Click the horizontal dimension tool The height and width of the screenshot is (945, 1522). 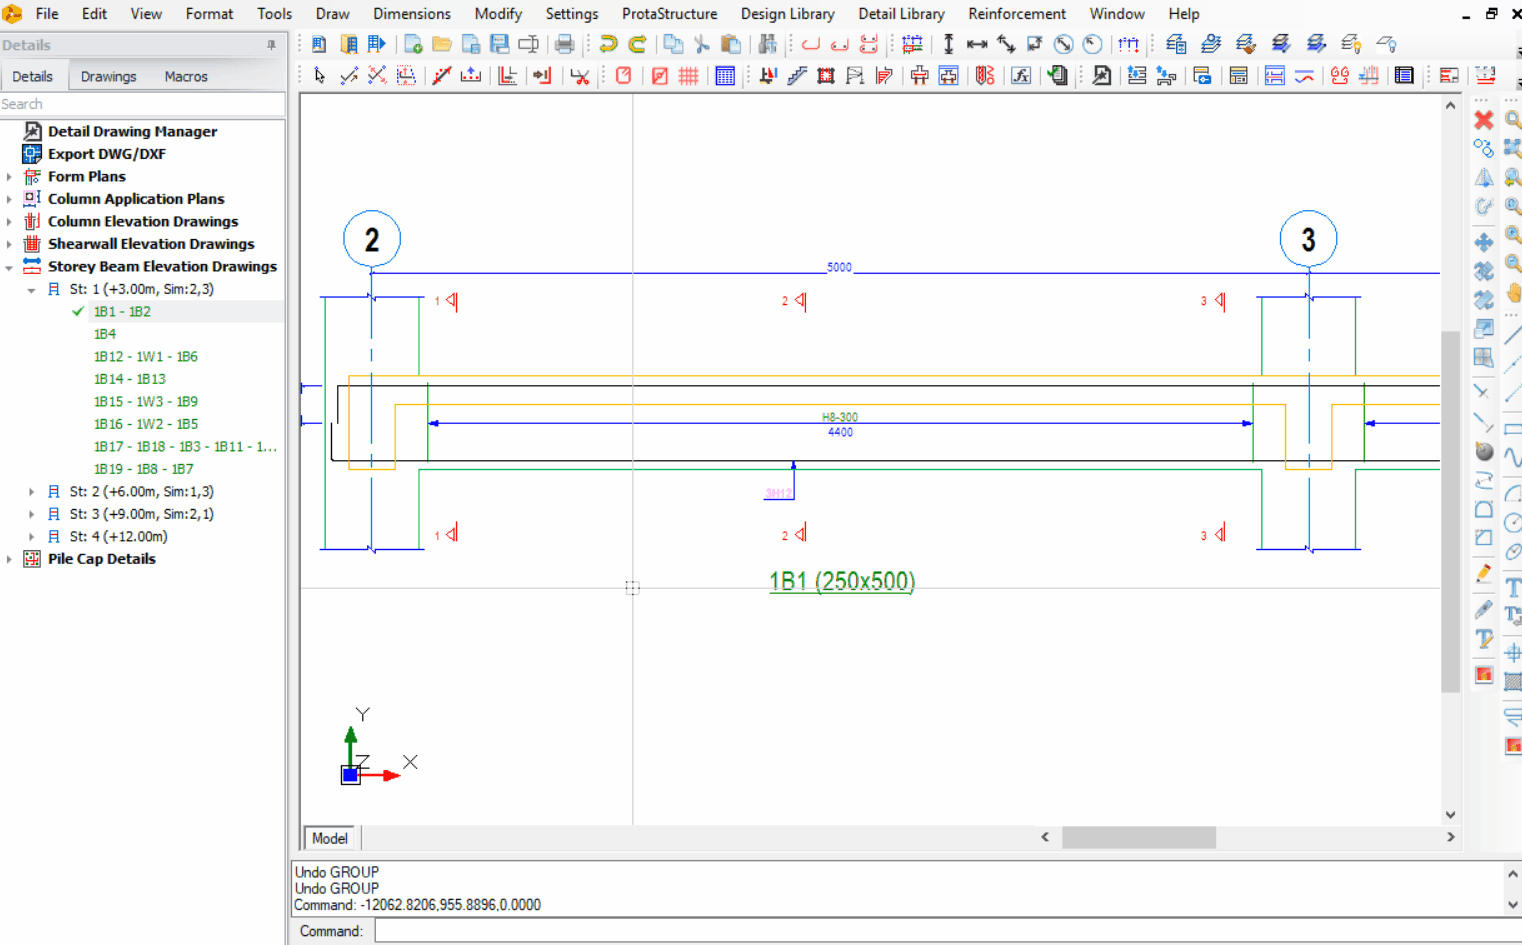[977, 44]
